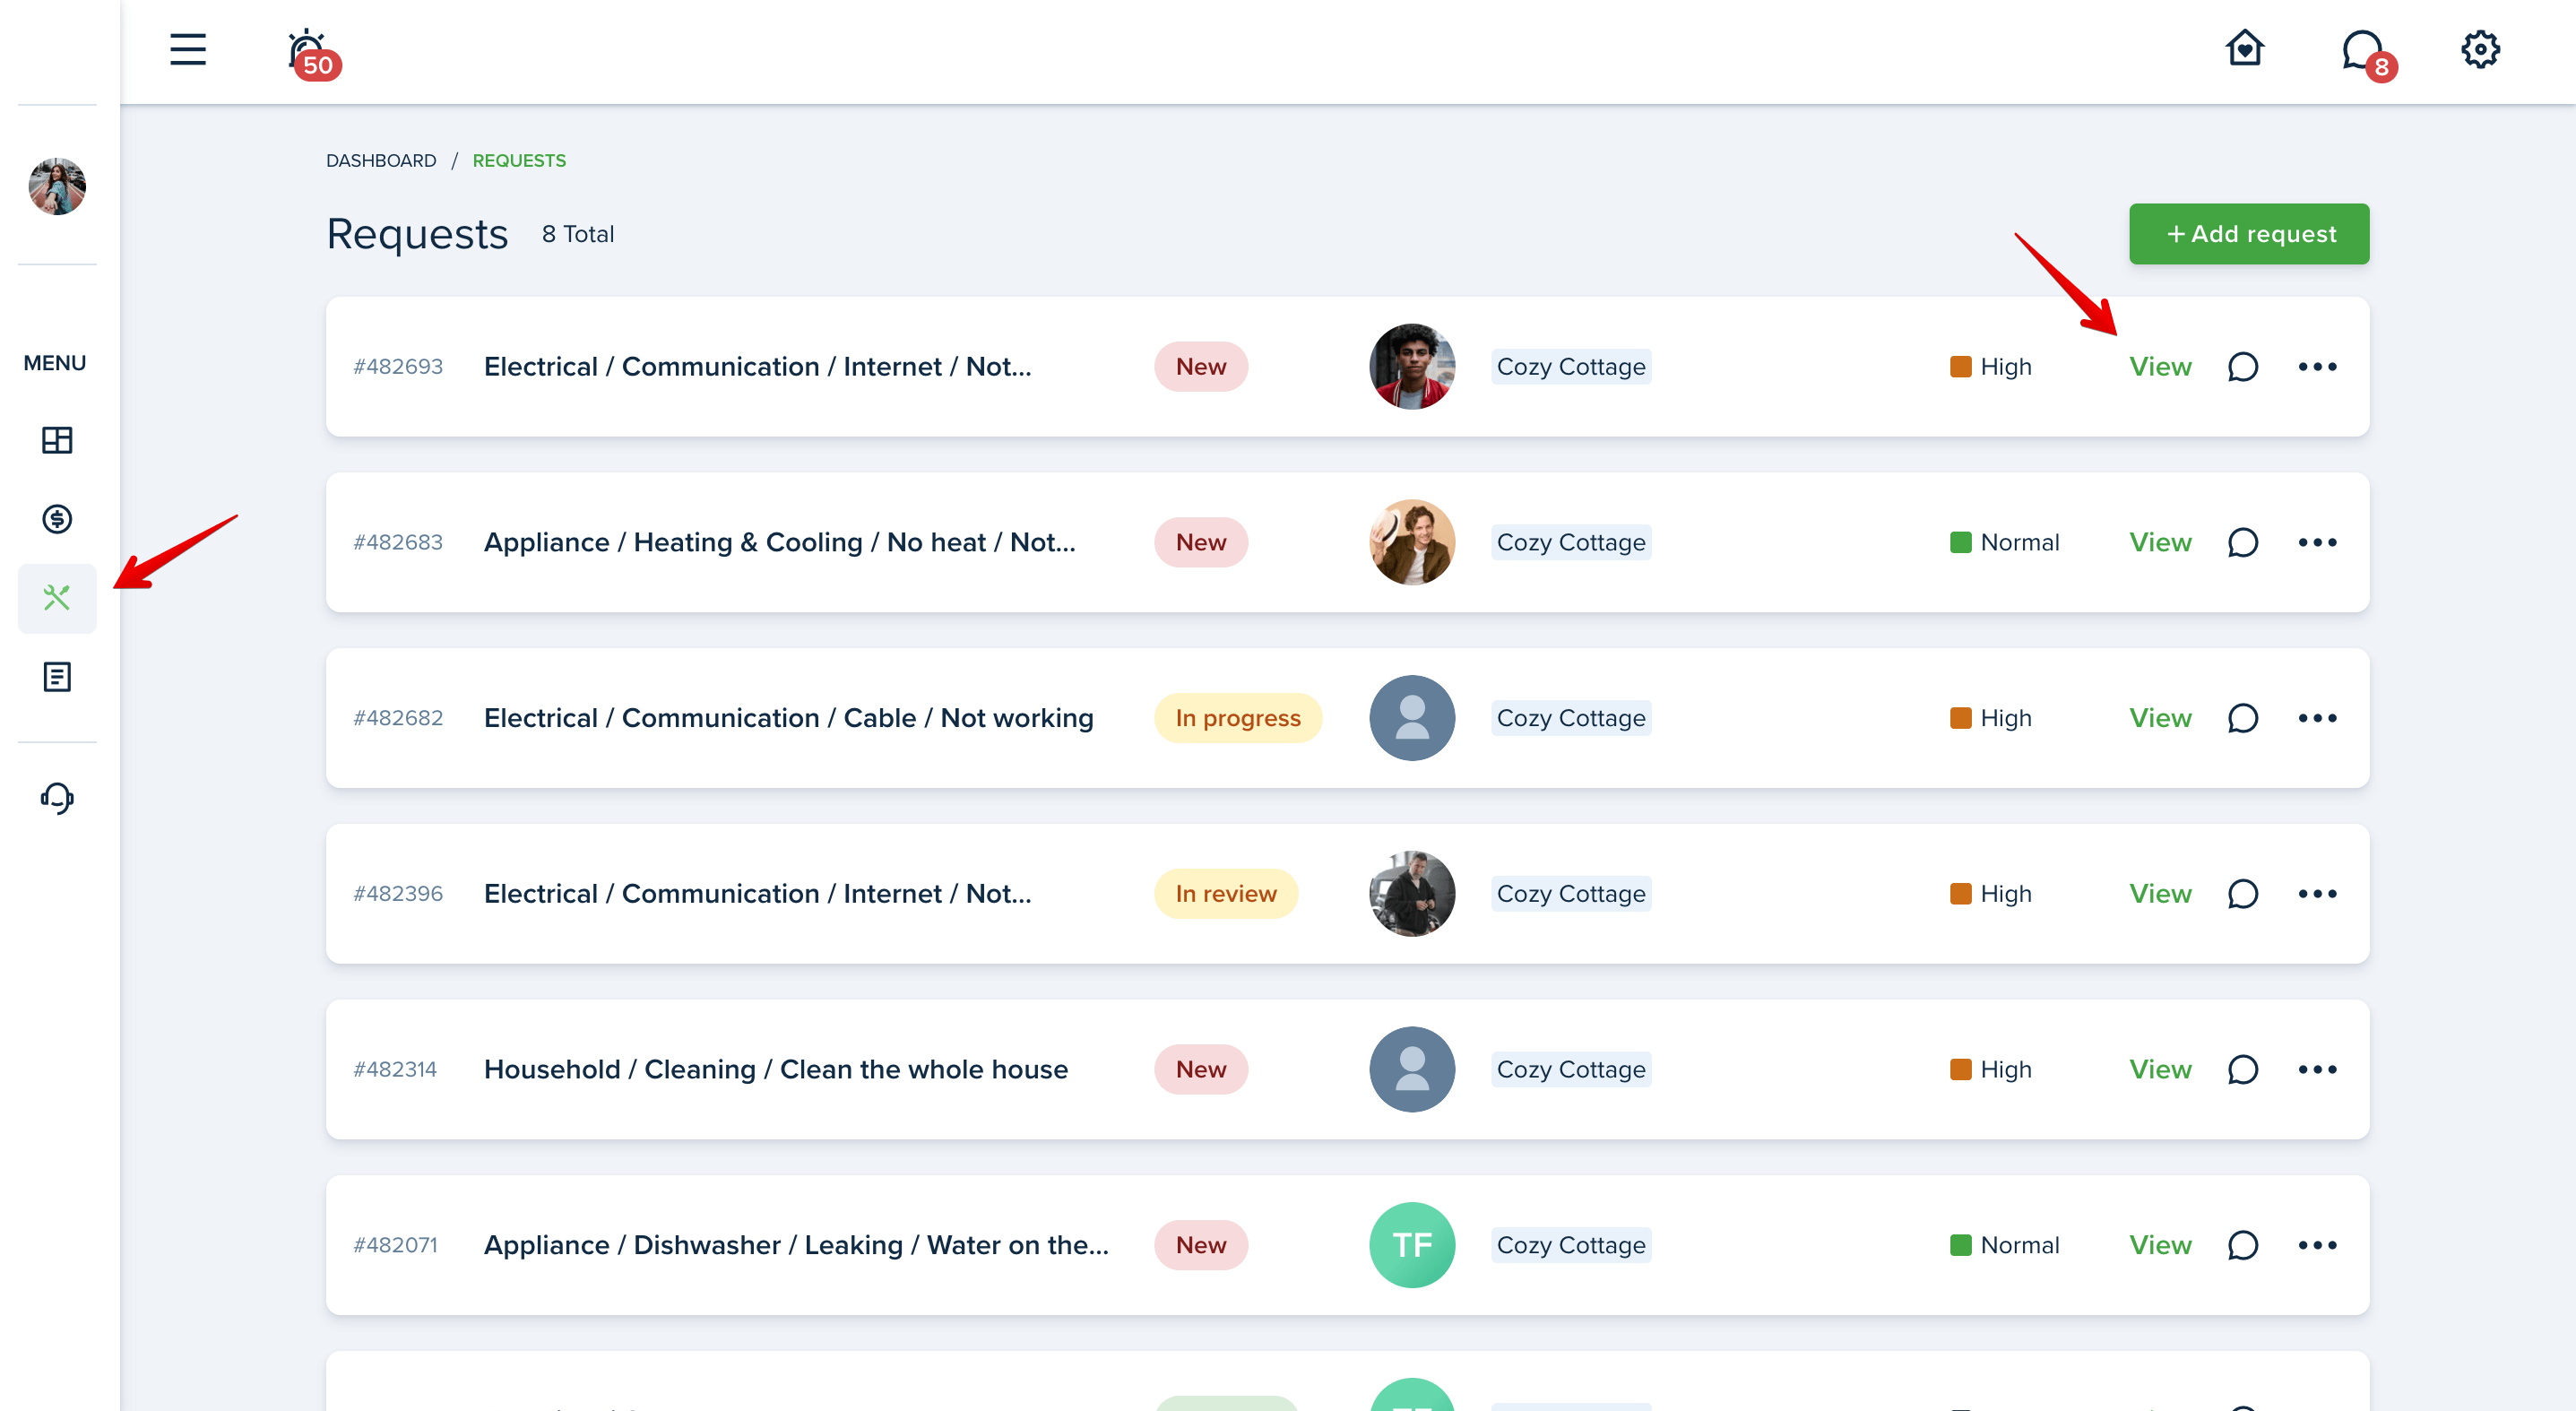The width and height of the screenshot is (2576, 1411).
Task: Open comments for request #482682
Action: click(2243, 719)
